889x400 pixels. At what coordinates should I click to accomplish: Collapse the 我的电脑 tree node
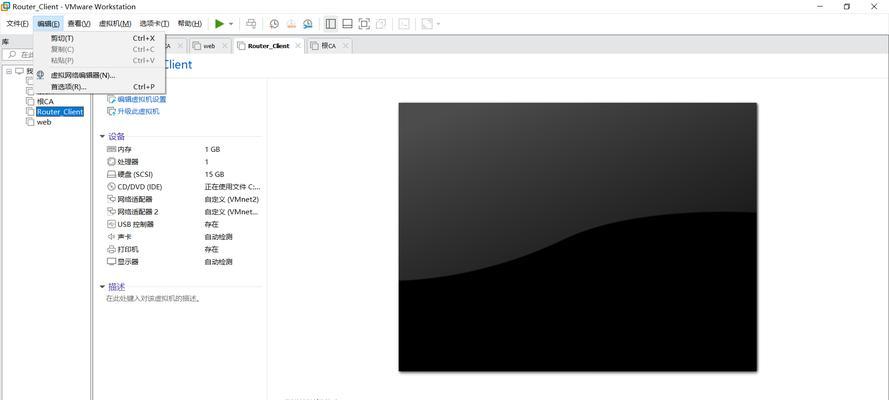[9, 71]
